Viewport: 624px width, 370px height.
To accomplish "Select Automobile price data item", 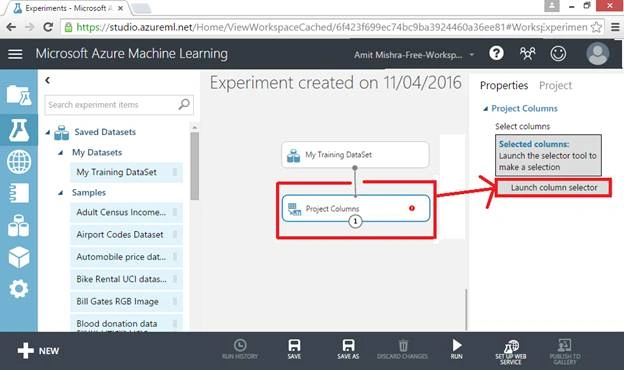I will pyautogui.click(x=127, y=257).
